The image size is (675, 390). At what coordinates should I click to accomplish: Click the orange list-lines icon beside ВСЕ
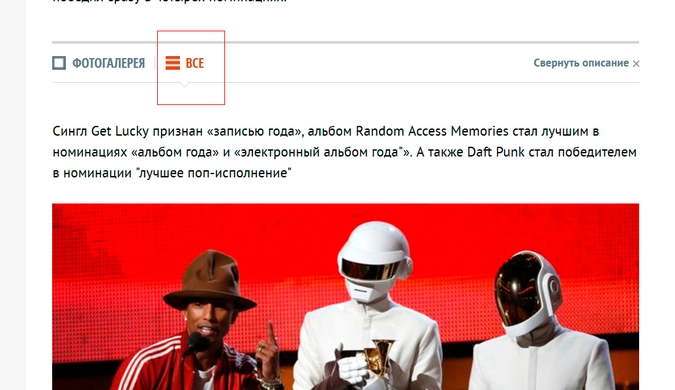point(173,63)
